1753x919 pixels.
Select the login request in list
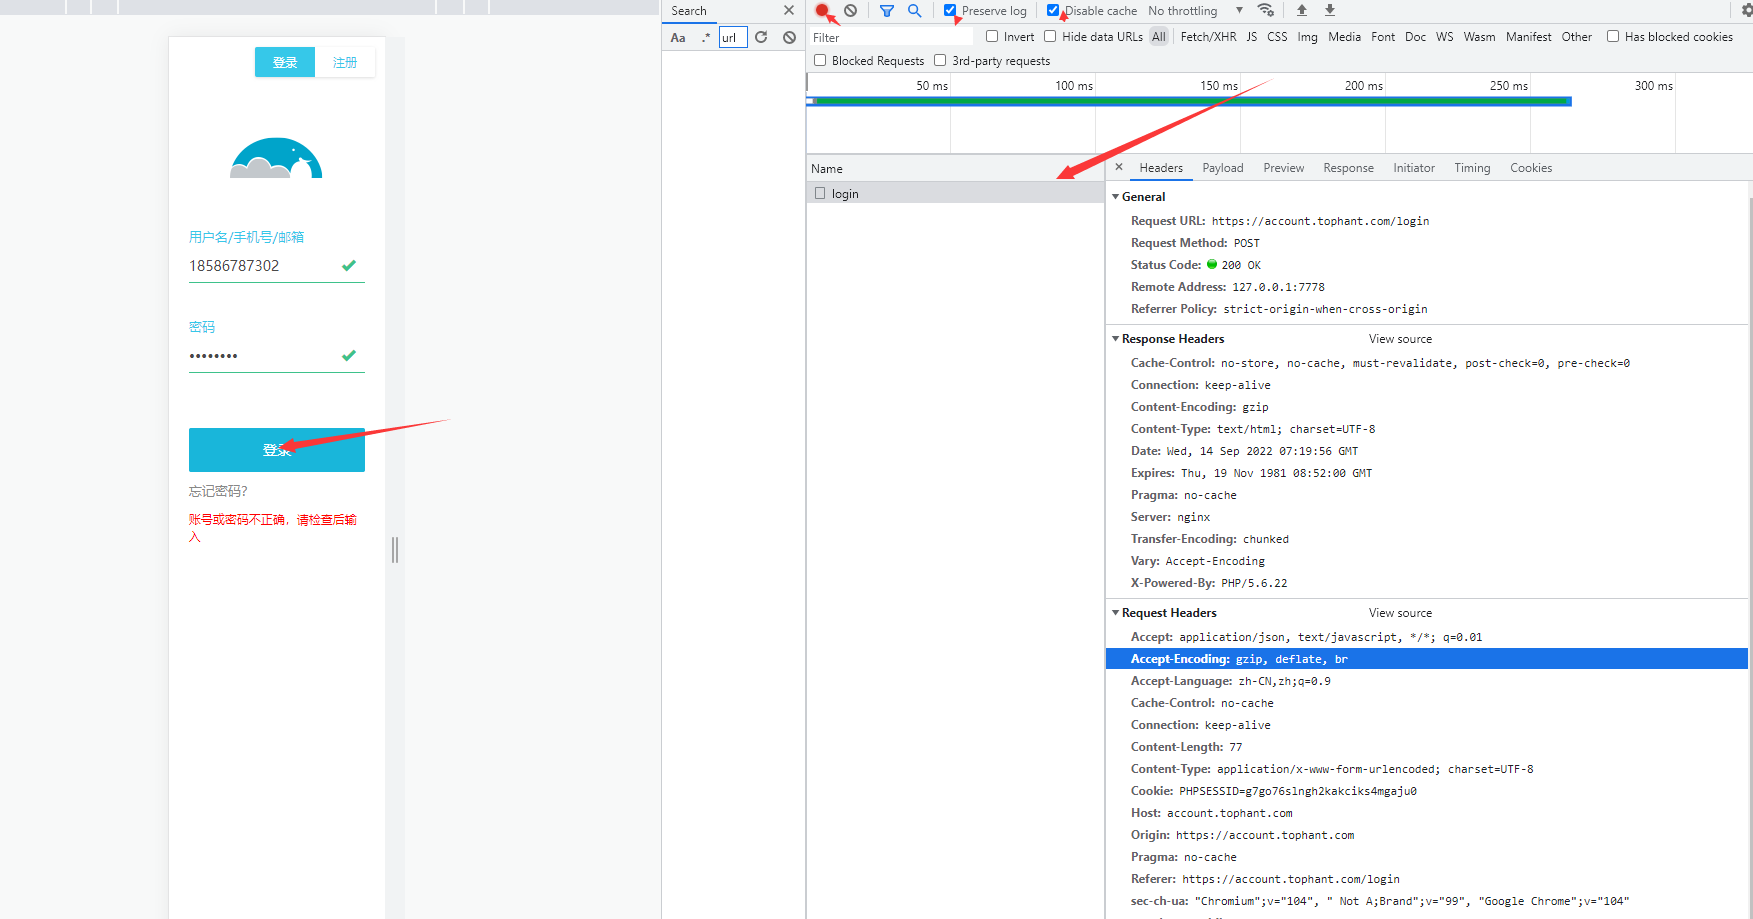point(955,194)
